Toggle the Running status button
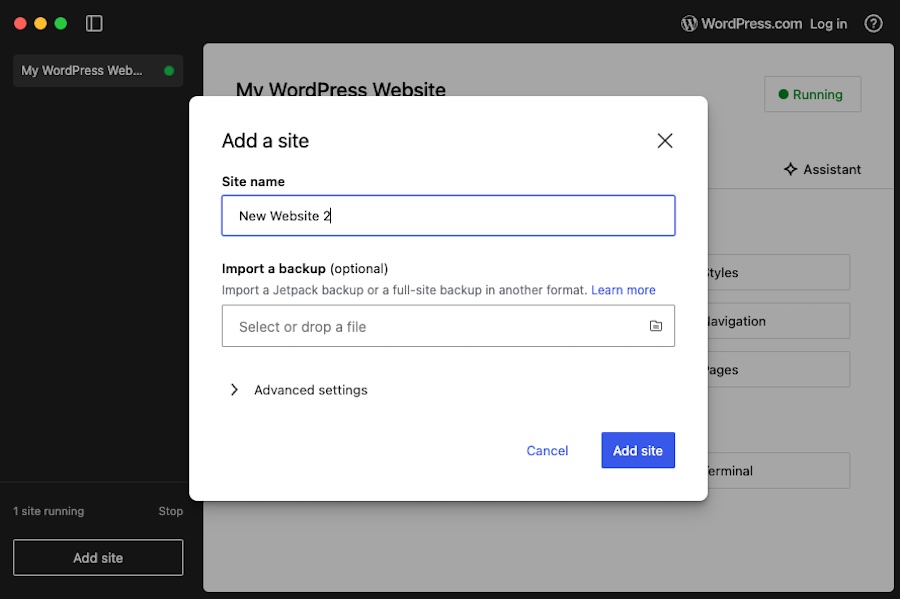This screenshot has width=900, height=599. point(812,94)
